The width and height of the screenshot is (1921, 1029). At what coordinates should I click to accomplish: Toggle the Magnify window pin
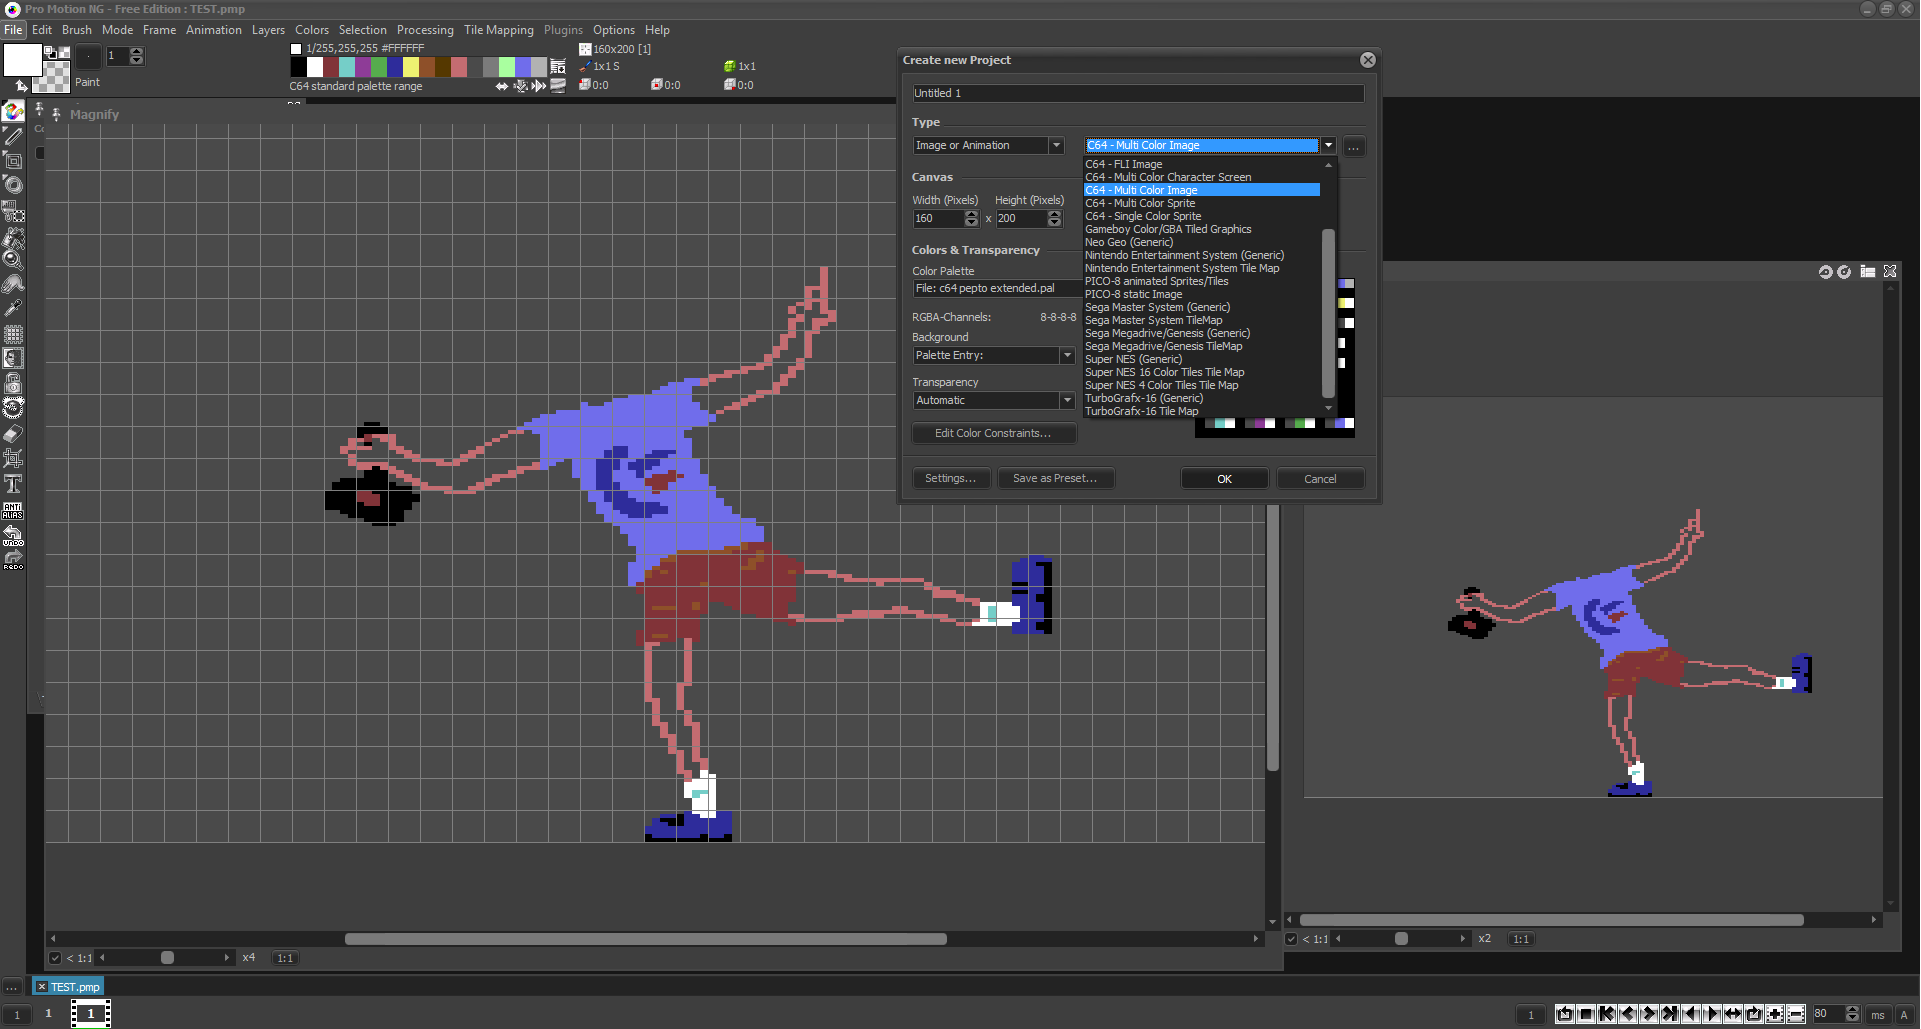click(57, 114)
